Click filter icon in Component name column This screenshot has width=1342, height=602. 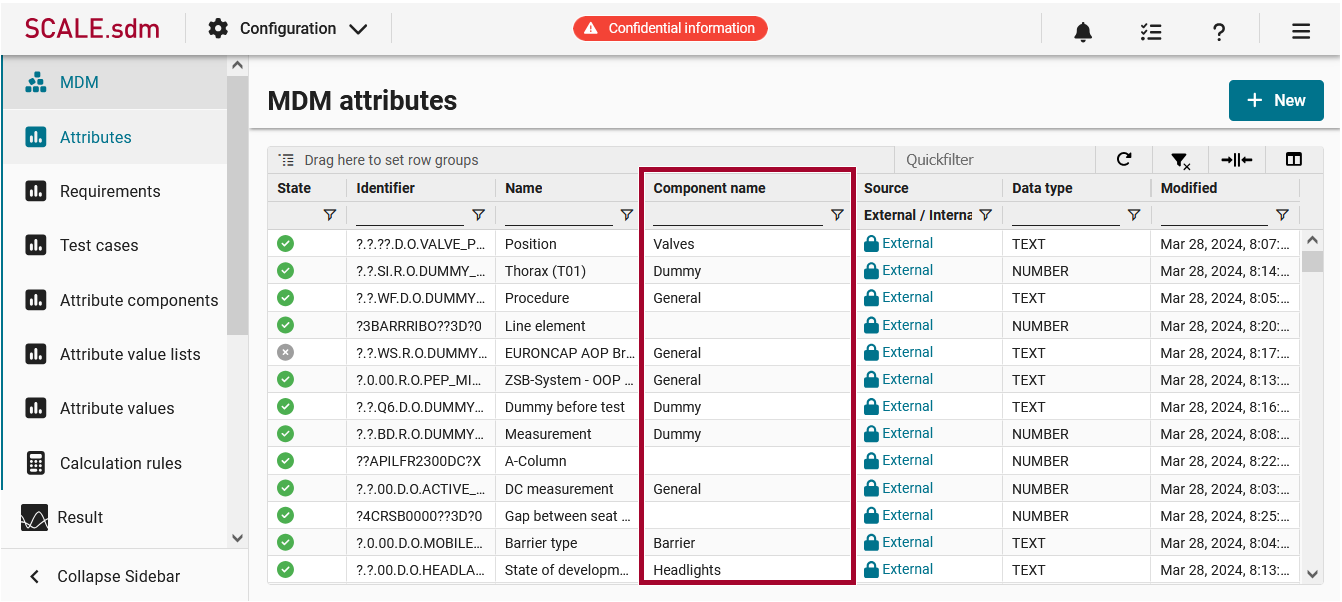point(837,215)
